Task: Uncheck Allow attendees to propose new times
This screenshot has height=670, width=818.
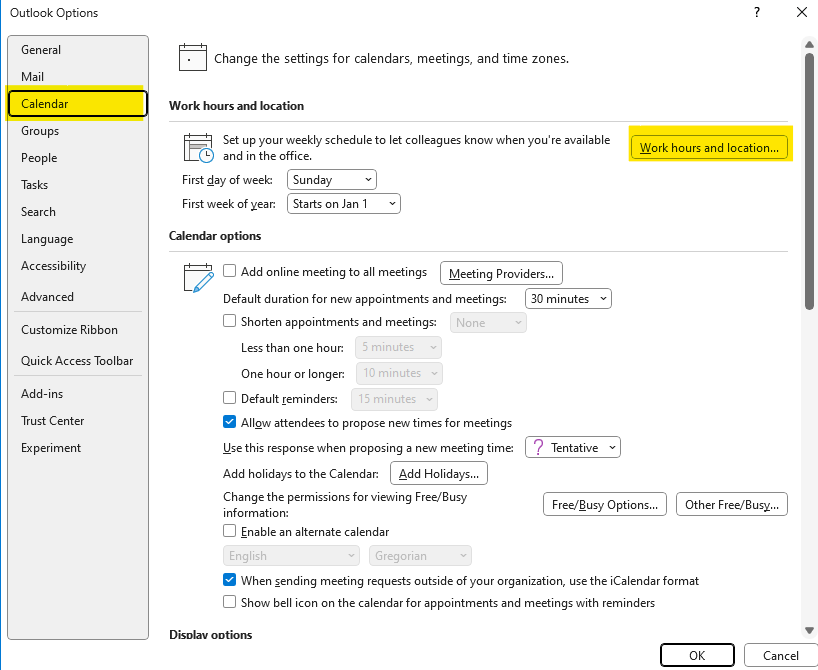Action: coord(230,422)
